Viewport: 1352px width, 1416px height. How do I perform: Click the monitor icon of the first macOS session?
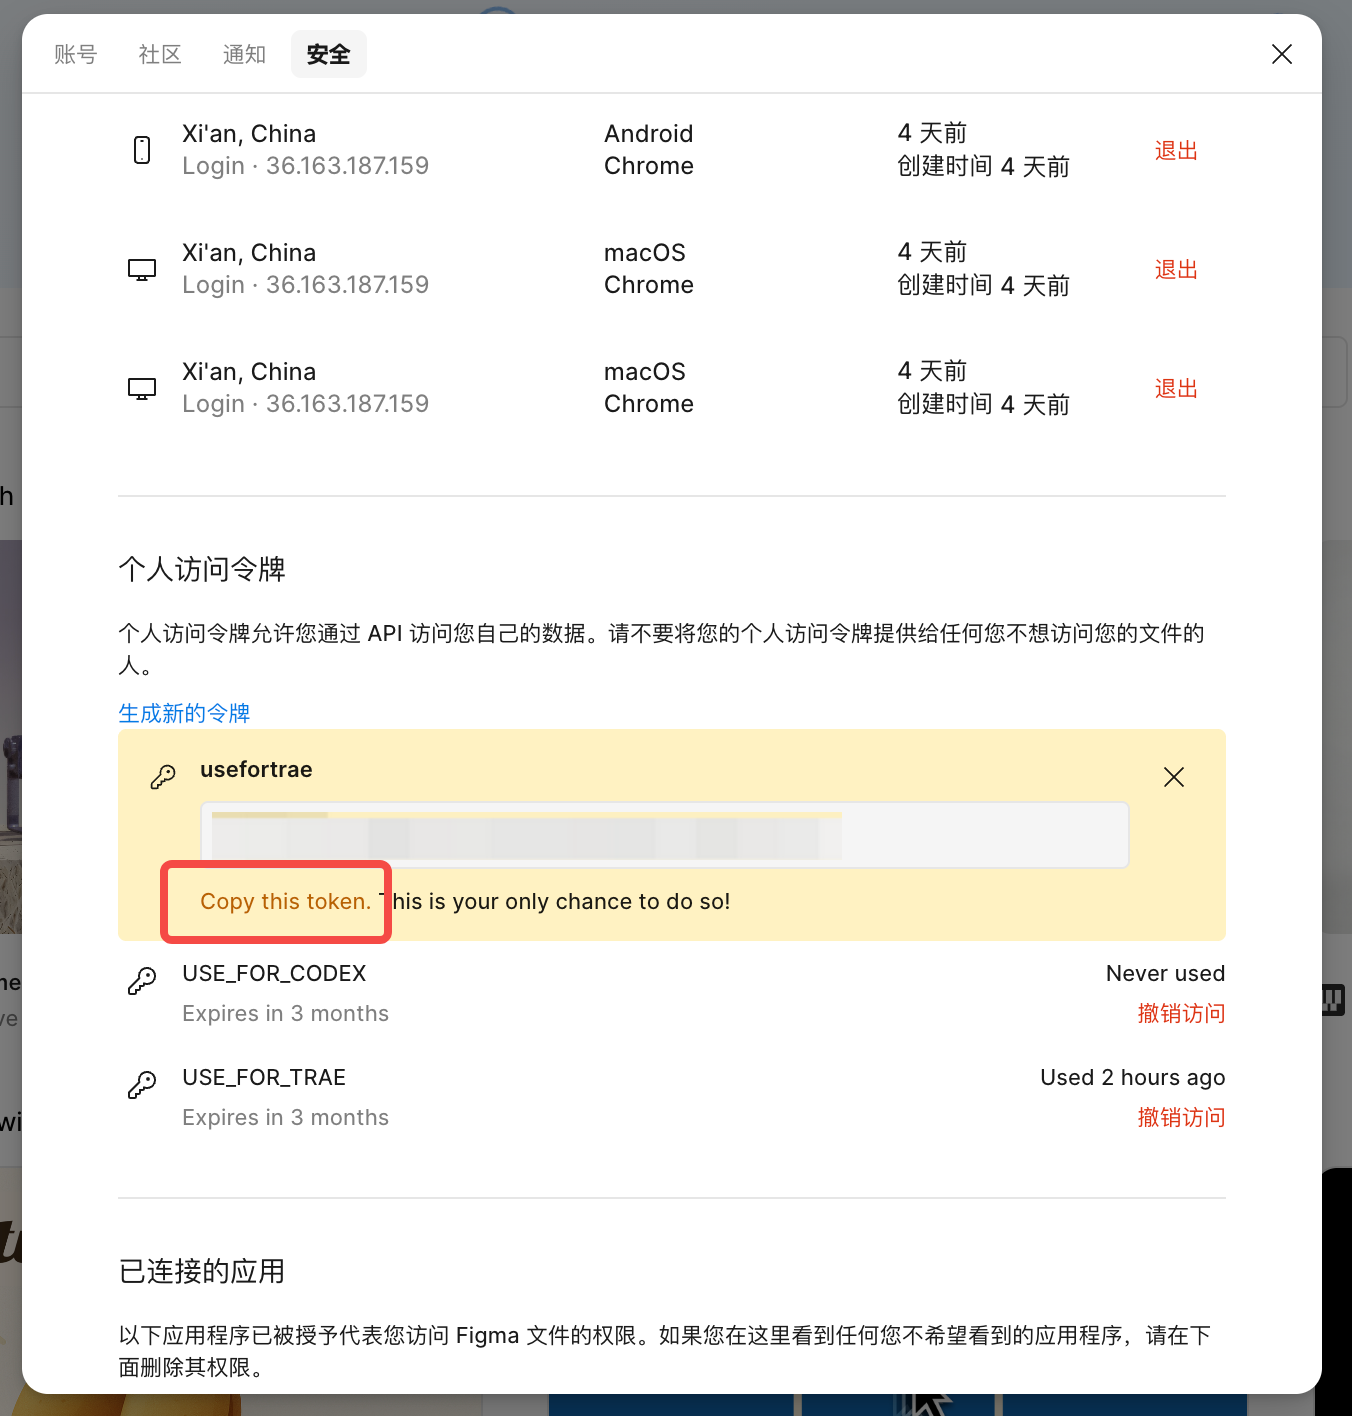(142, 269)
